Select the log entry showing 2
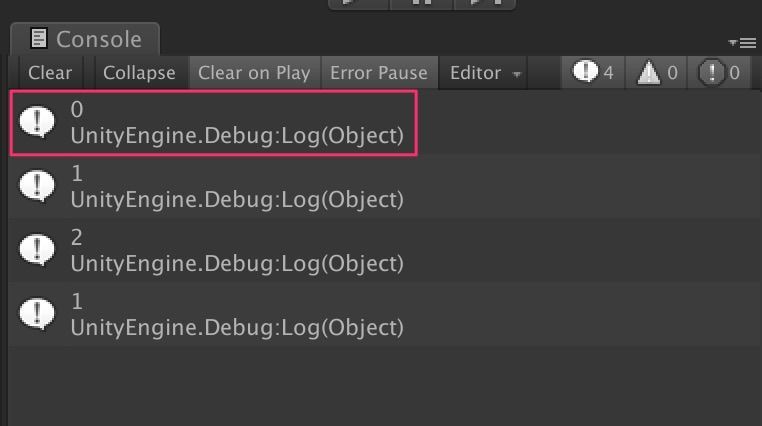This screenshot has width=762, height=426. click(384, 251)
